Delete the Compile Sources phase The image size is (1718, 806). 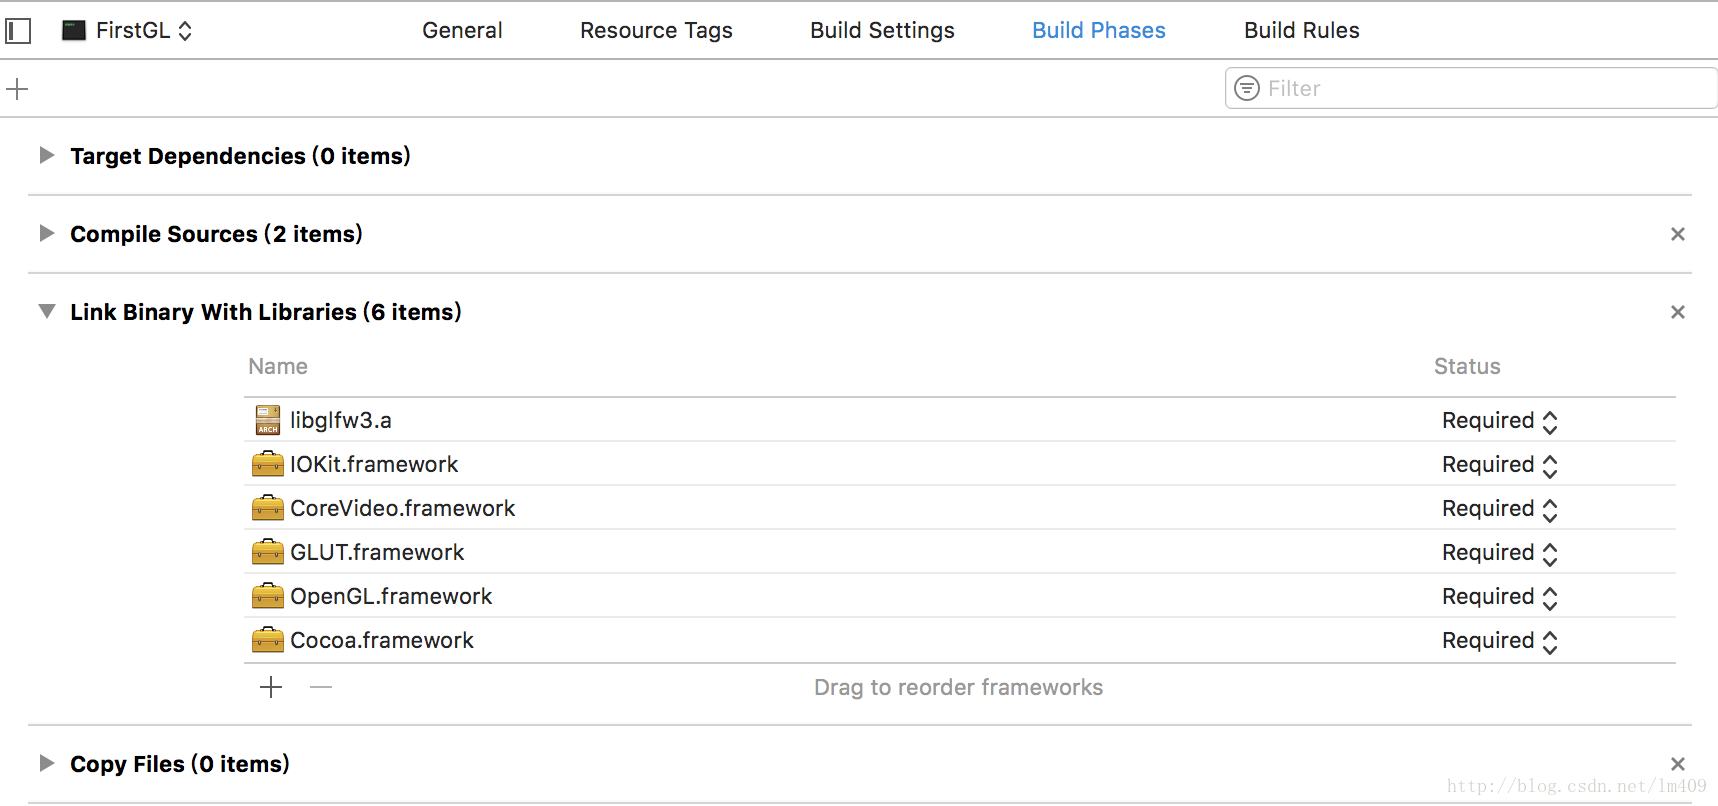1678,234
